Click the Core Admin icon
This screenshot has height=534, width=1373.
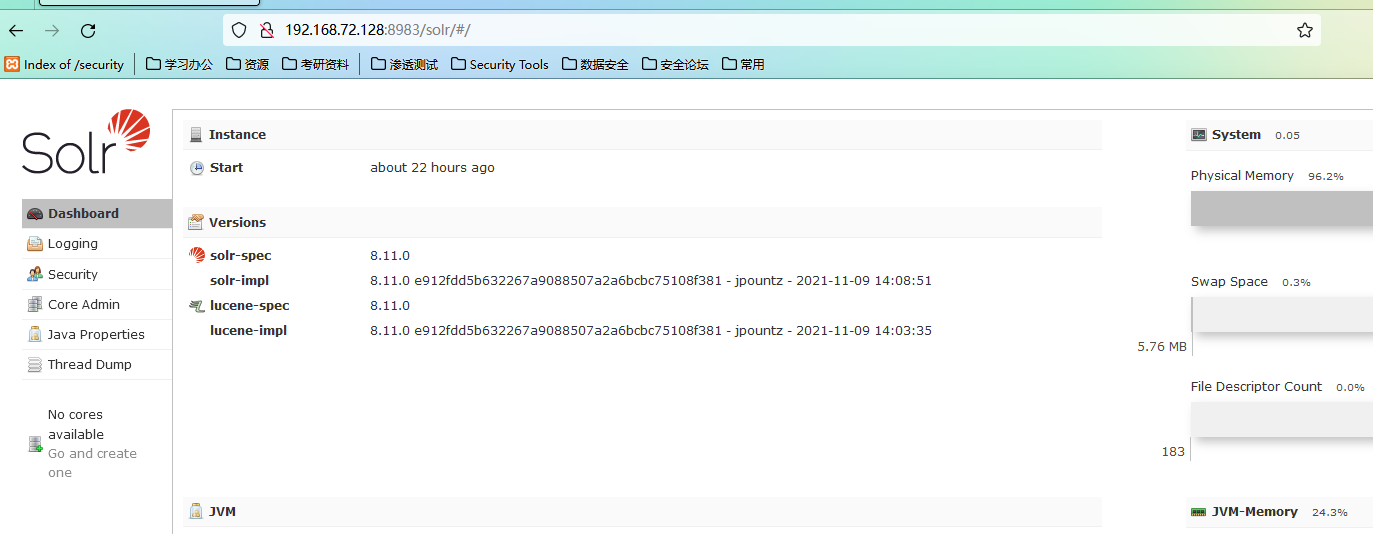tap(35, 304)
